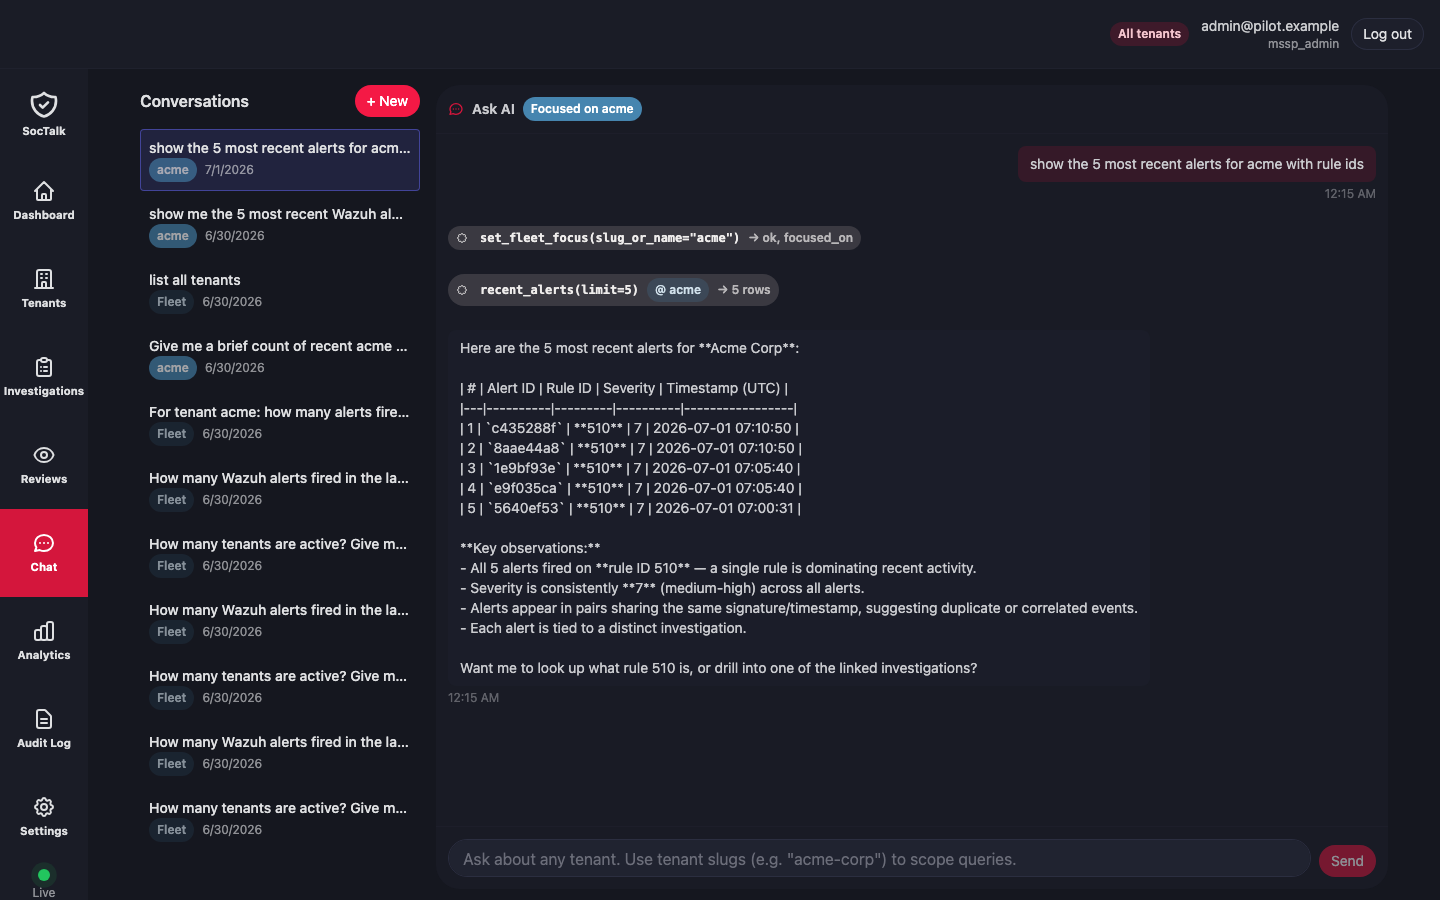1440x900 pixels.
Task: Click the user message about rule ids
Action: (x=1197, y=164)
